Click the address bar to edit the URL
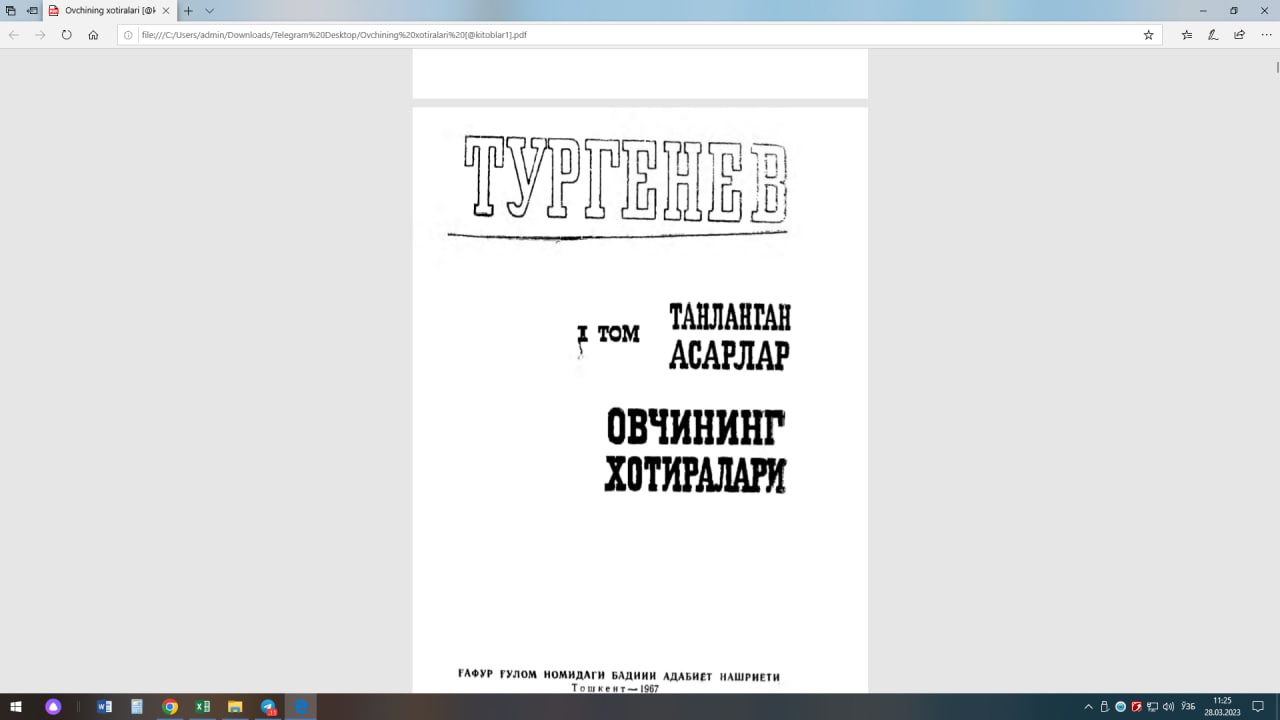This screenshot has width=1280, height=720. tap(400, 34)
